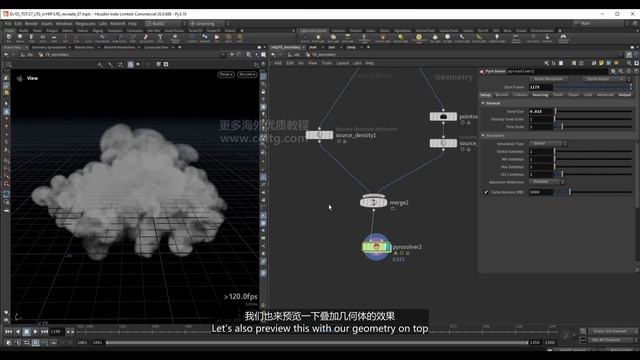Click the merge2 node
640x360 pixels.
[x=373, y=202]
